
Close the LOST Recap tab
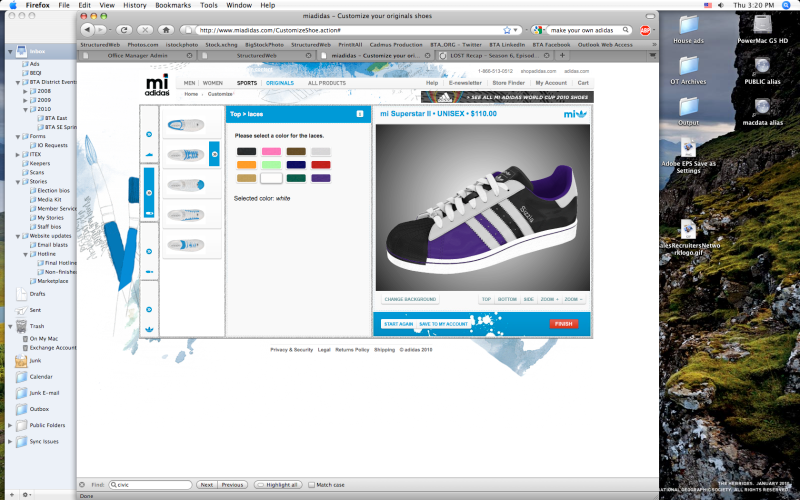point(546,55)
